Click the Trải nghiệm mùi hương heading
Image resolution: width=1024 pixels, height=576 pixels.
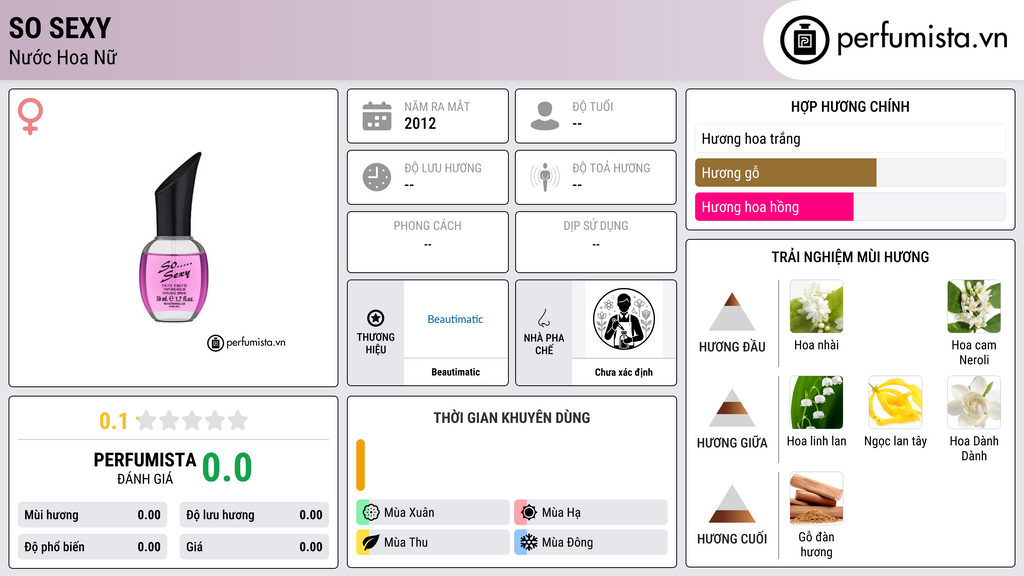tap(850, 257)
